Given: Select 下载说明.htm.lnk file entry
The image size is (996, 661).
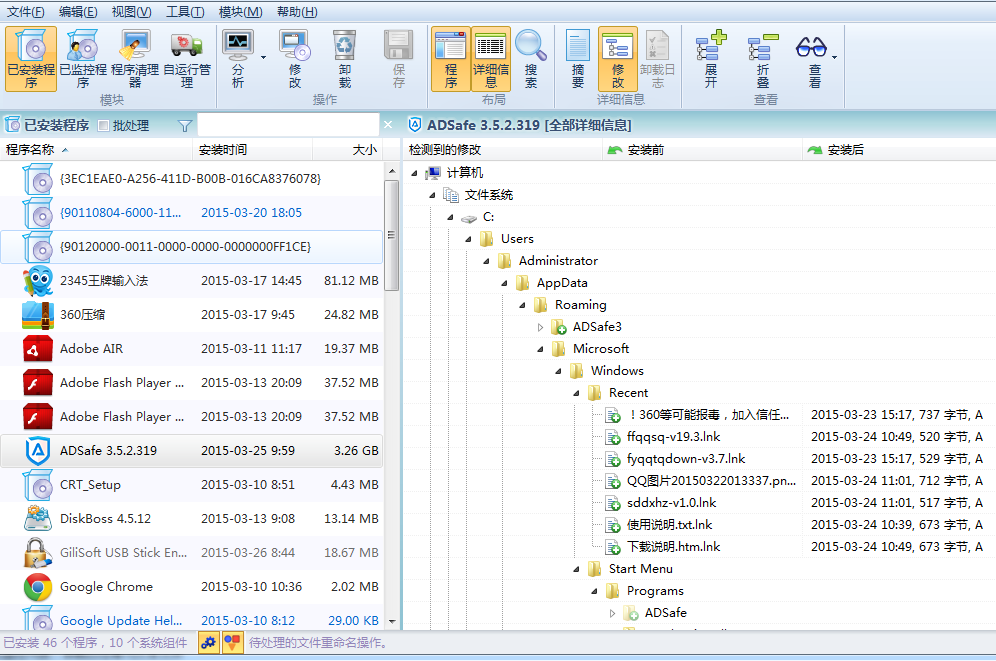Looking at the screenshot, I should click(x=673, y=547).
